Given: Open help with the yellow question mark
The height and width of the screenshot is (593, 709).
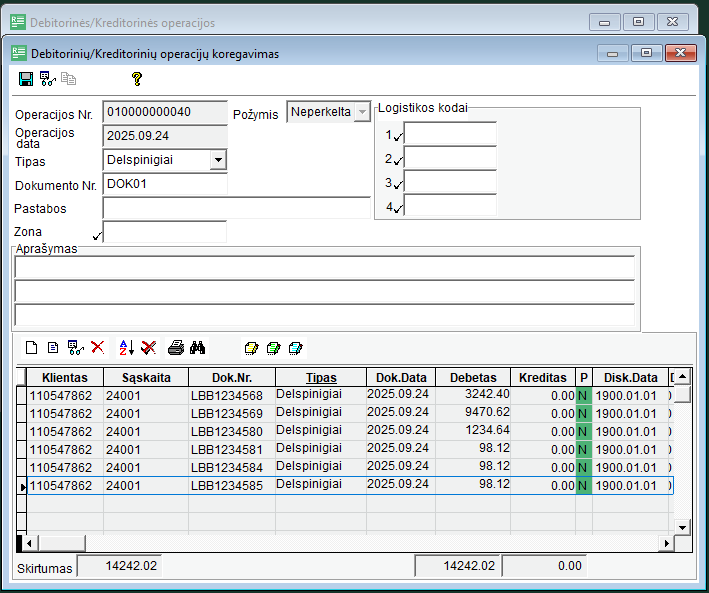Looking at the screenshot, I should tap(137, 79).
